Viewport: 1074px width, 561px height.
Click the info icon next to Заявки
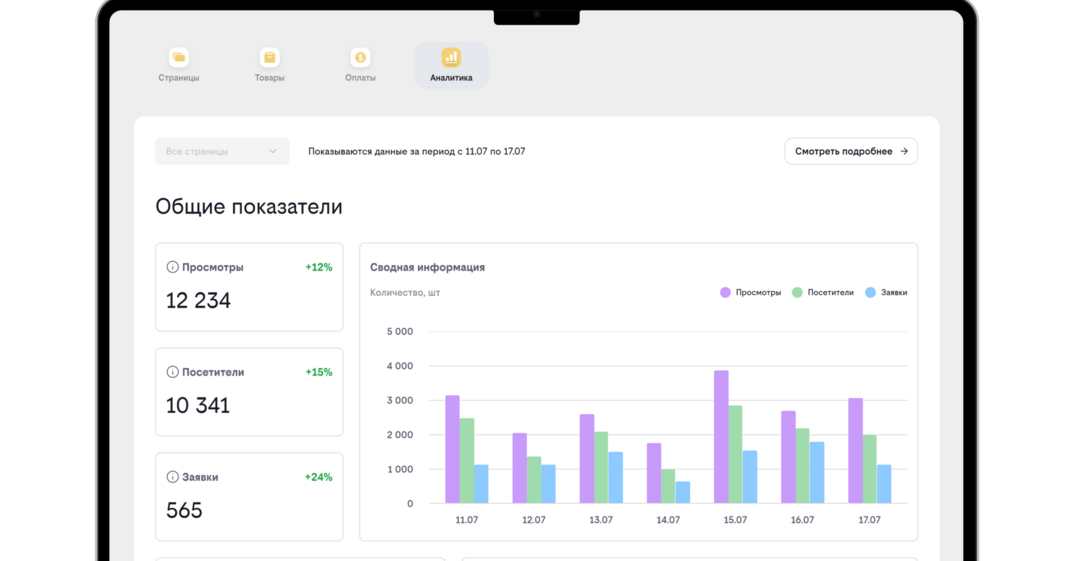173,477
